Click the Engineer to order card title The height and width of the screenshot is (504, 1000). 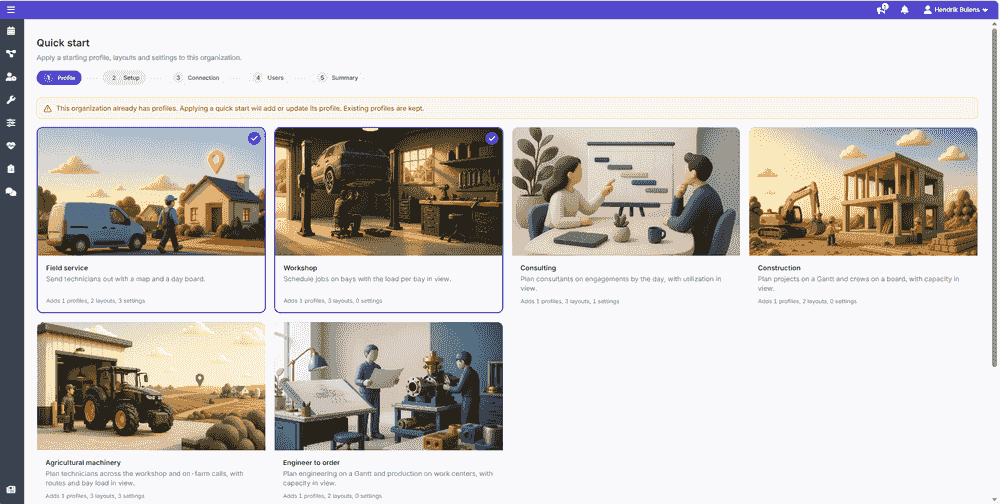point(311,463)
